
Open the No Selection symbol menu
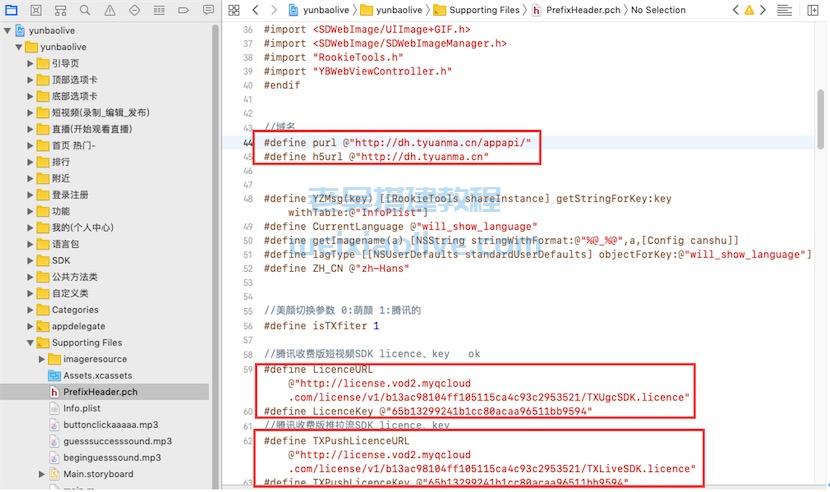click(x=658, y=10)
